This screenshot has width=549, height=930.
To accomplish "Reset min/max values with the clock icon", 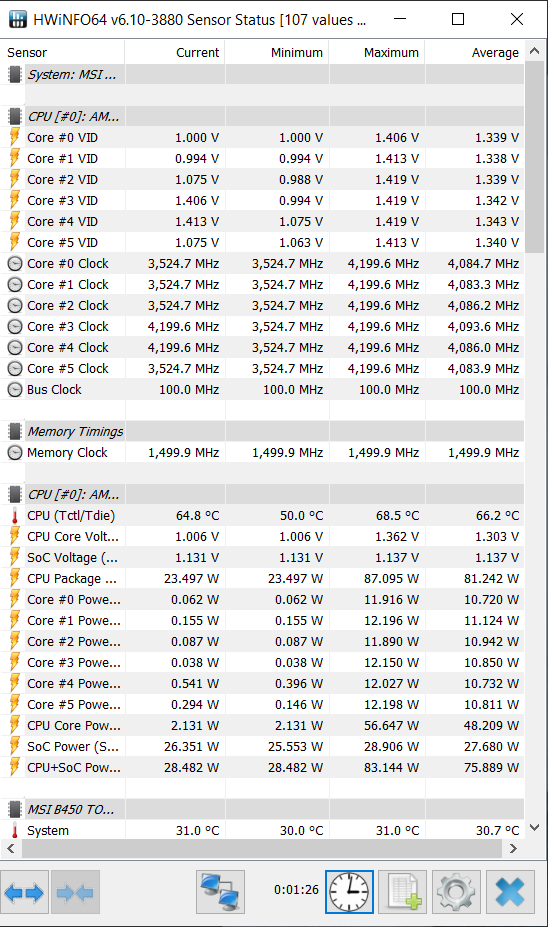I will point(349,892).
